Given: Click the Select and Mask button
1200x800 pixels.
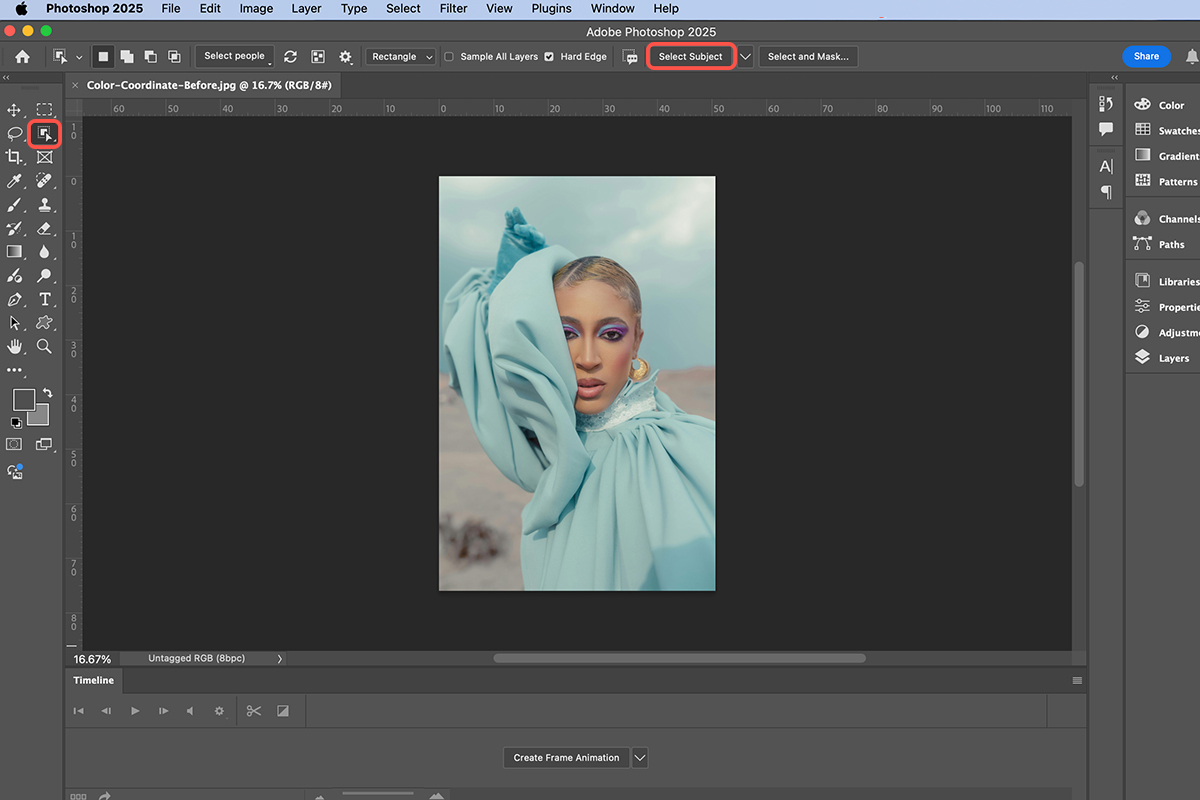Looking at the screenshot, I should click(808, 57).
